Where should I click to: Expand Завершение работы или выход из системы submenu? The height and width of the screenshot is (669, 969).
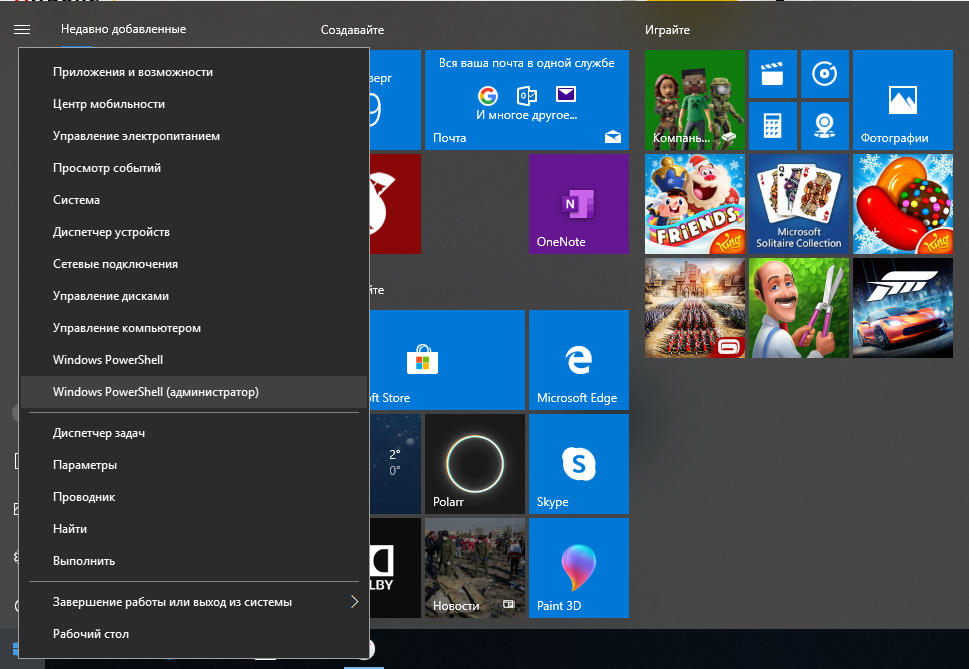[x=194, y=602]
